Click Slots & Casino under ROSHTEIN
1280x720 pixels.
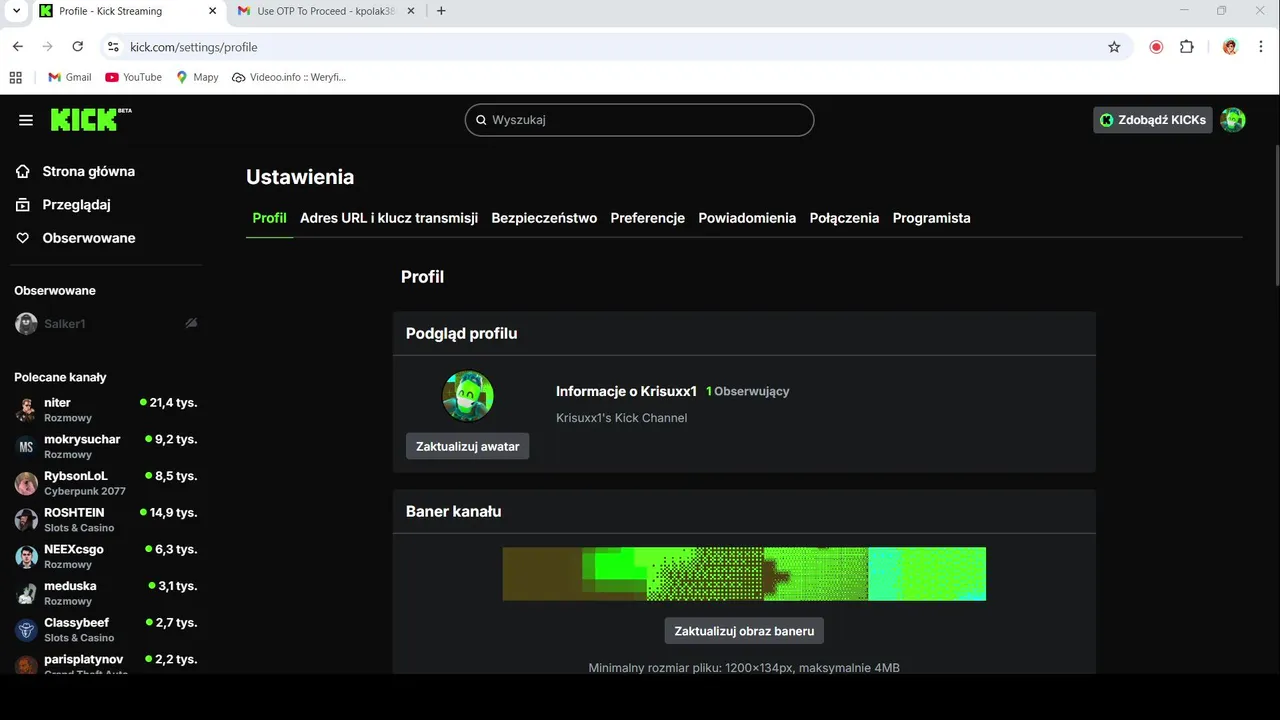pyautogui.click(x=79, y=528)
